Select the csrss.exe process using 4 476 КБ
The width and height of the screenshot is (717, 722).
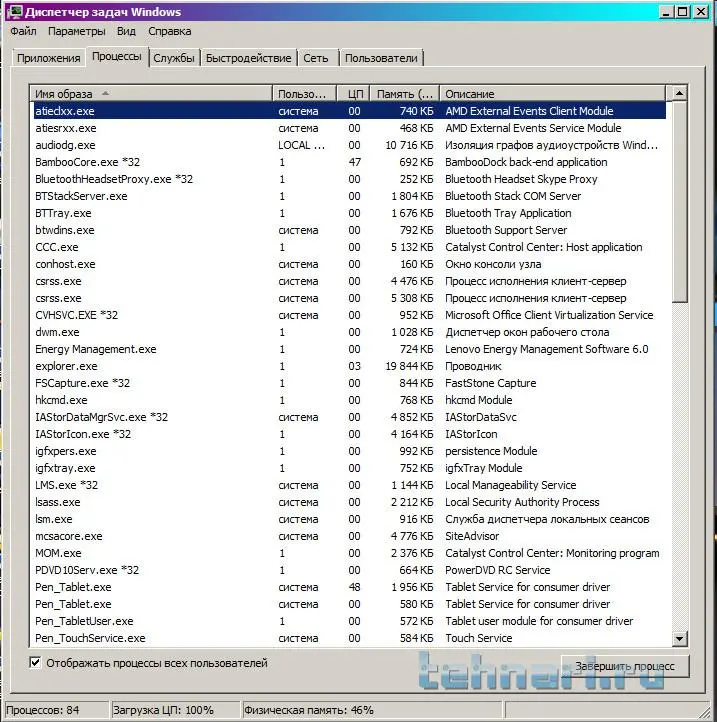tap(350, 281)
